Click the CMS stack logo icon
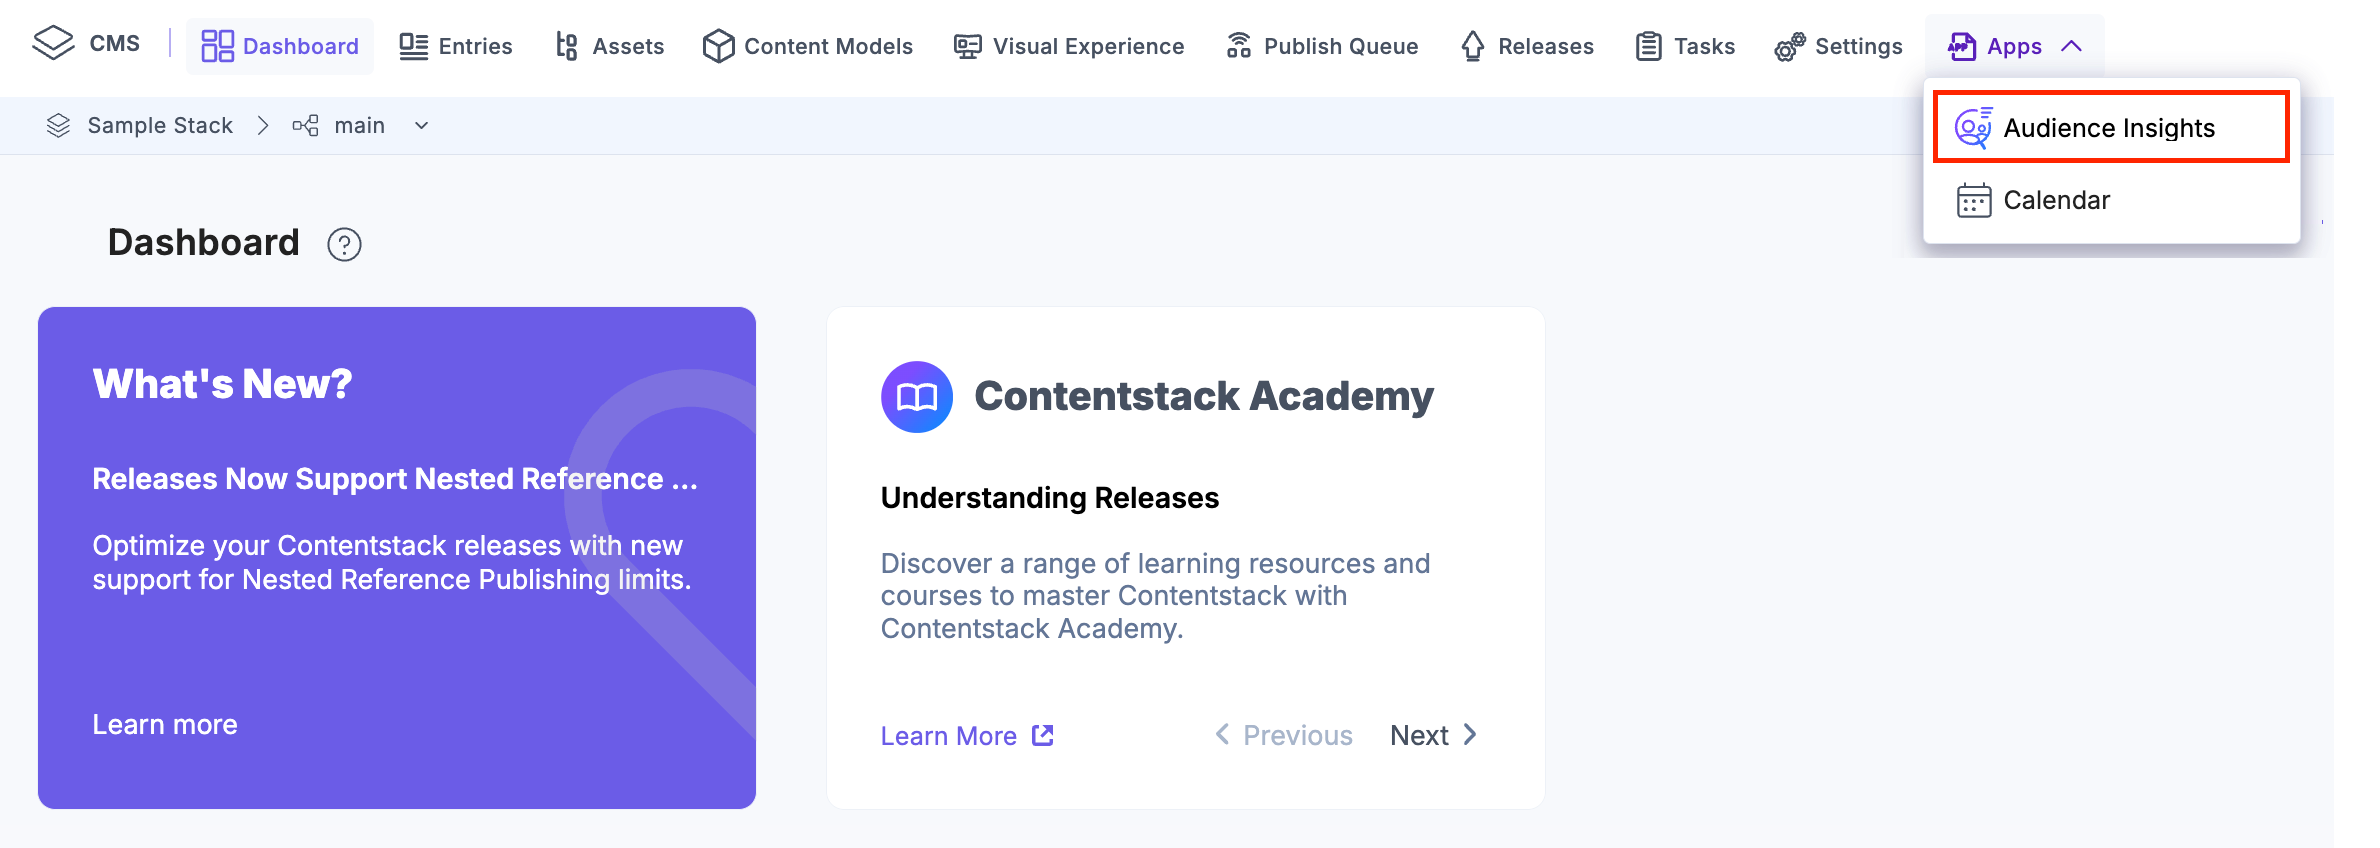The width and height of the screenshot is (2380, 848). (54, 43)
